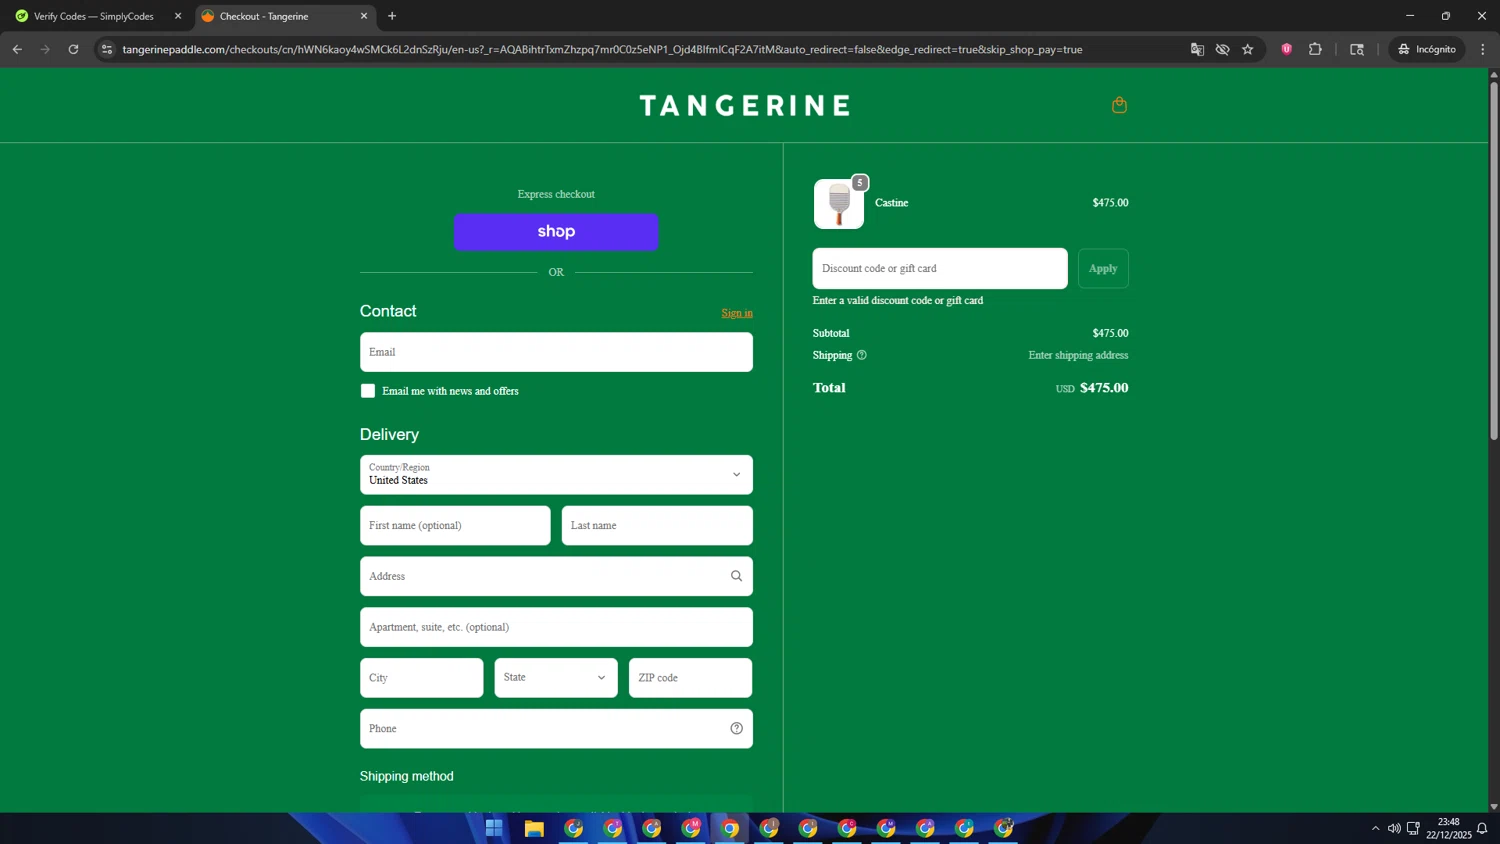Click the Discount code or gift card field

point(940,268)
